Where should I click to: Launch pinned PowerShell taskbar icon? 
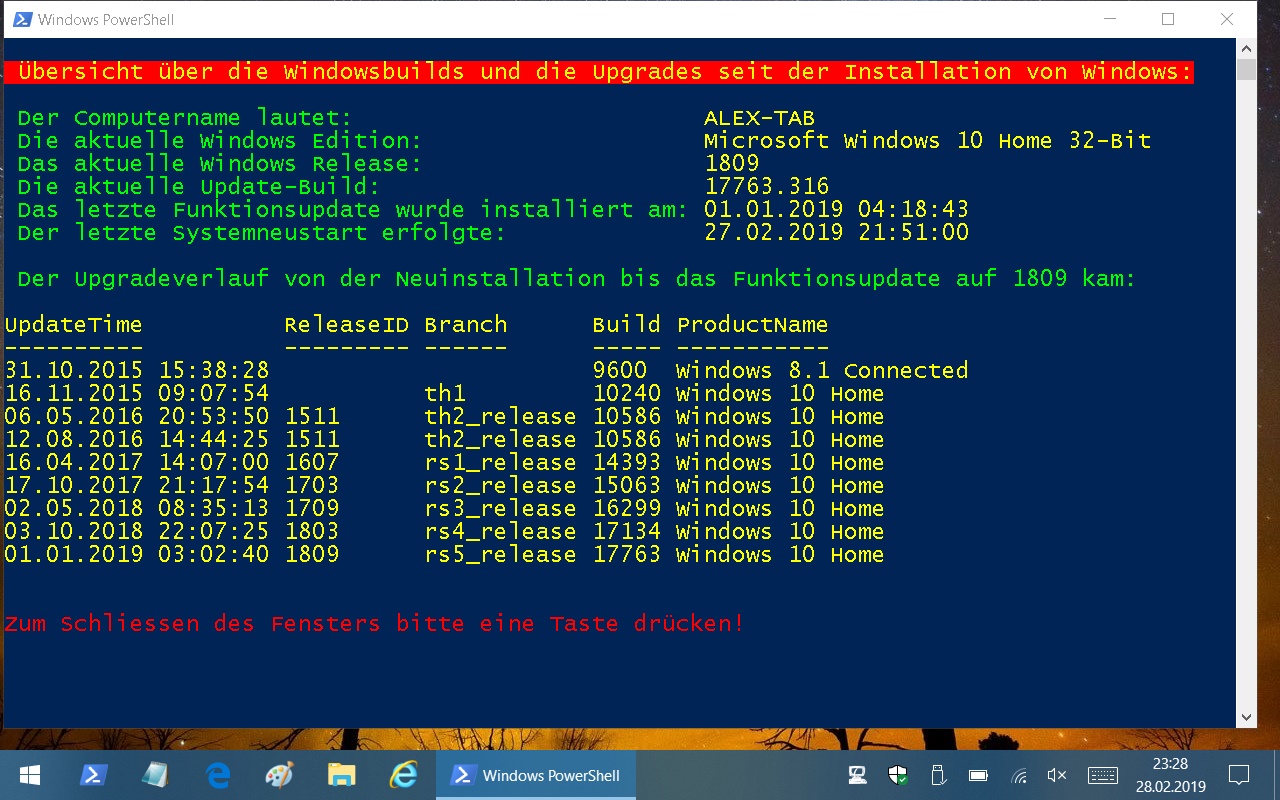point(93,775)
